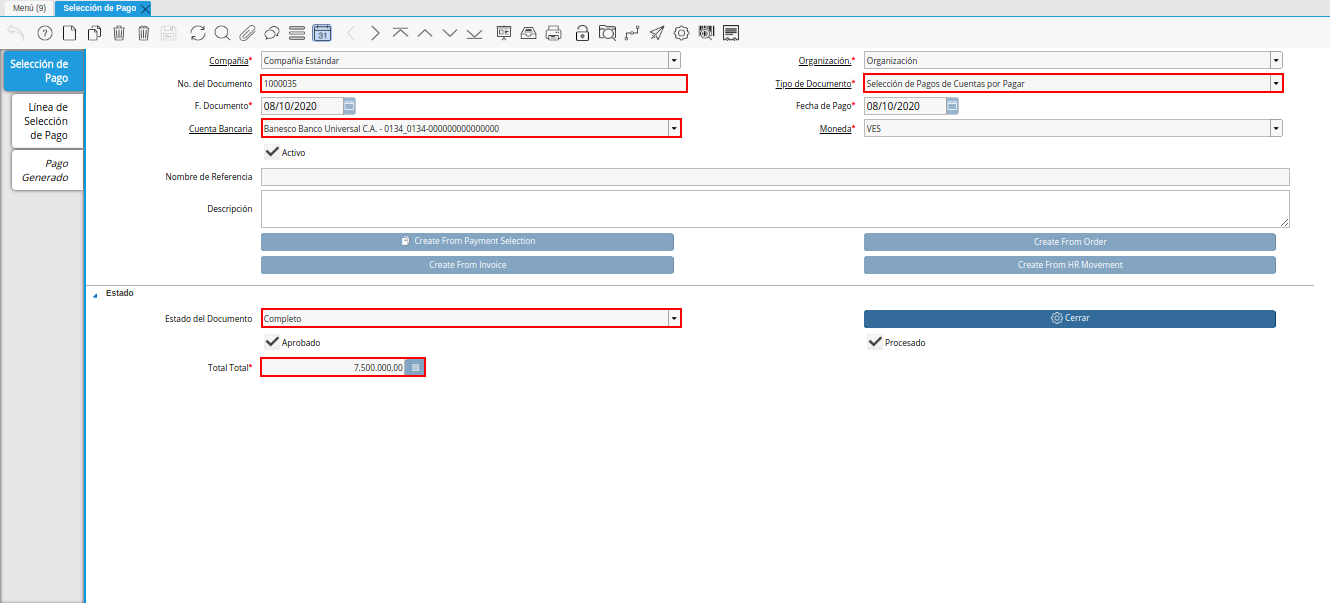Open the Moneda dropdown

1276,128
